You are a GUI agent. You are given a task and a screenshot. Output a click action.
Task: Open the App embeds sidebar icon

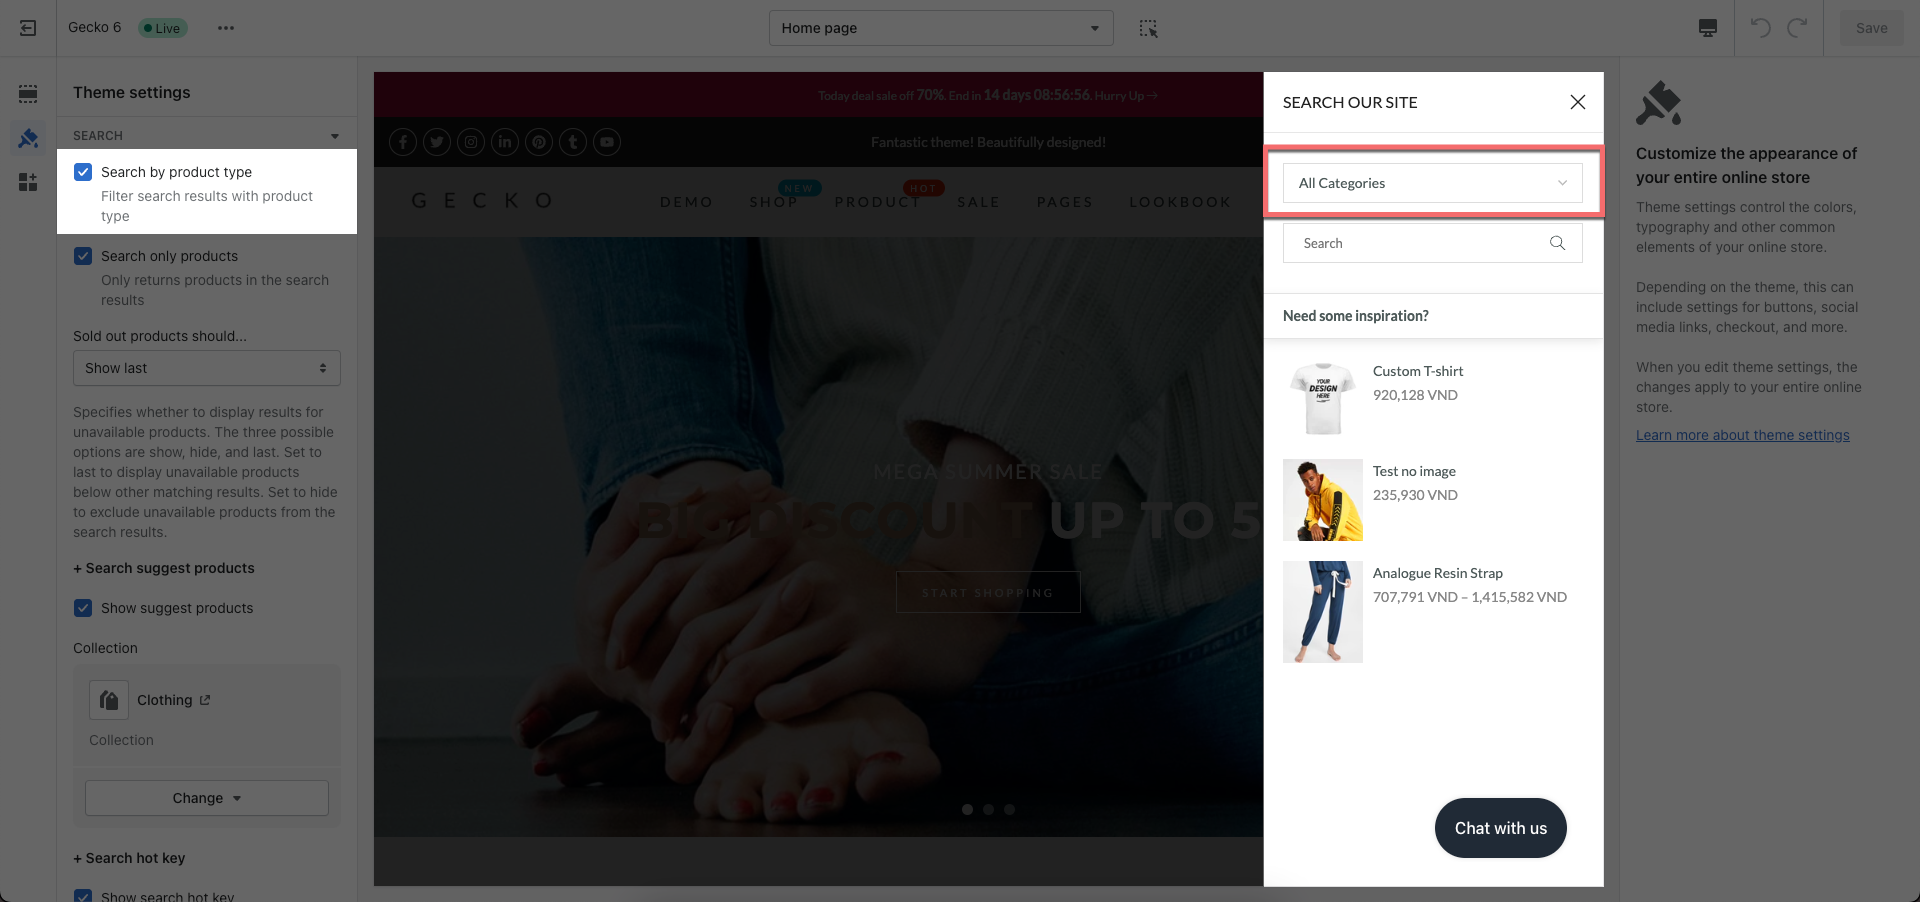point(28,182)
